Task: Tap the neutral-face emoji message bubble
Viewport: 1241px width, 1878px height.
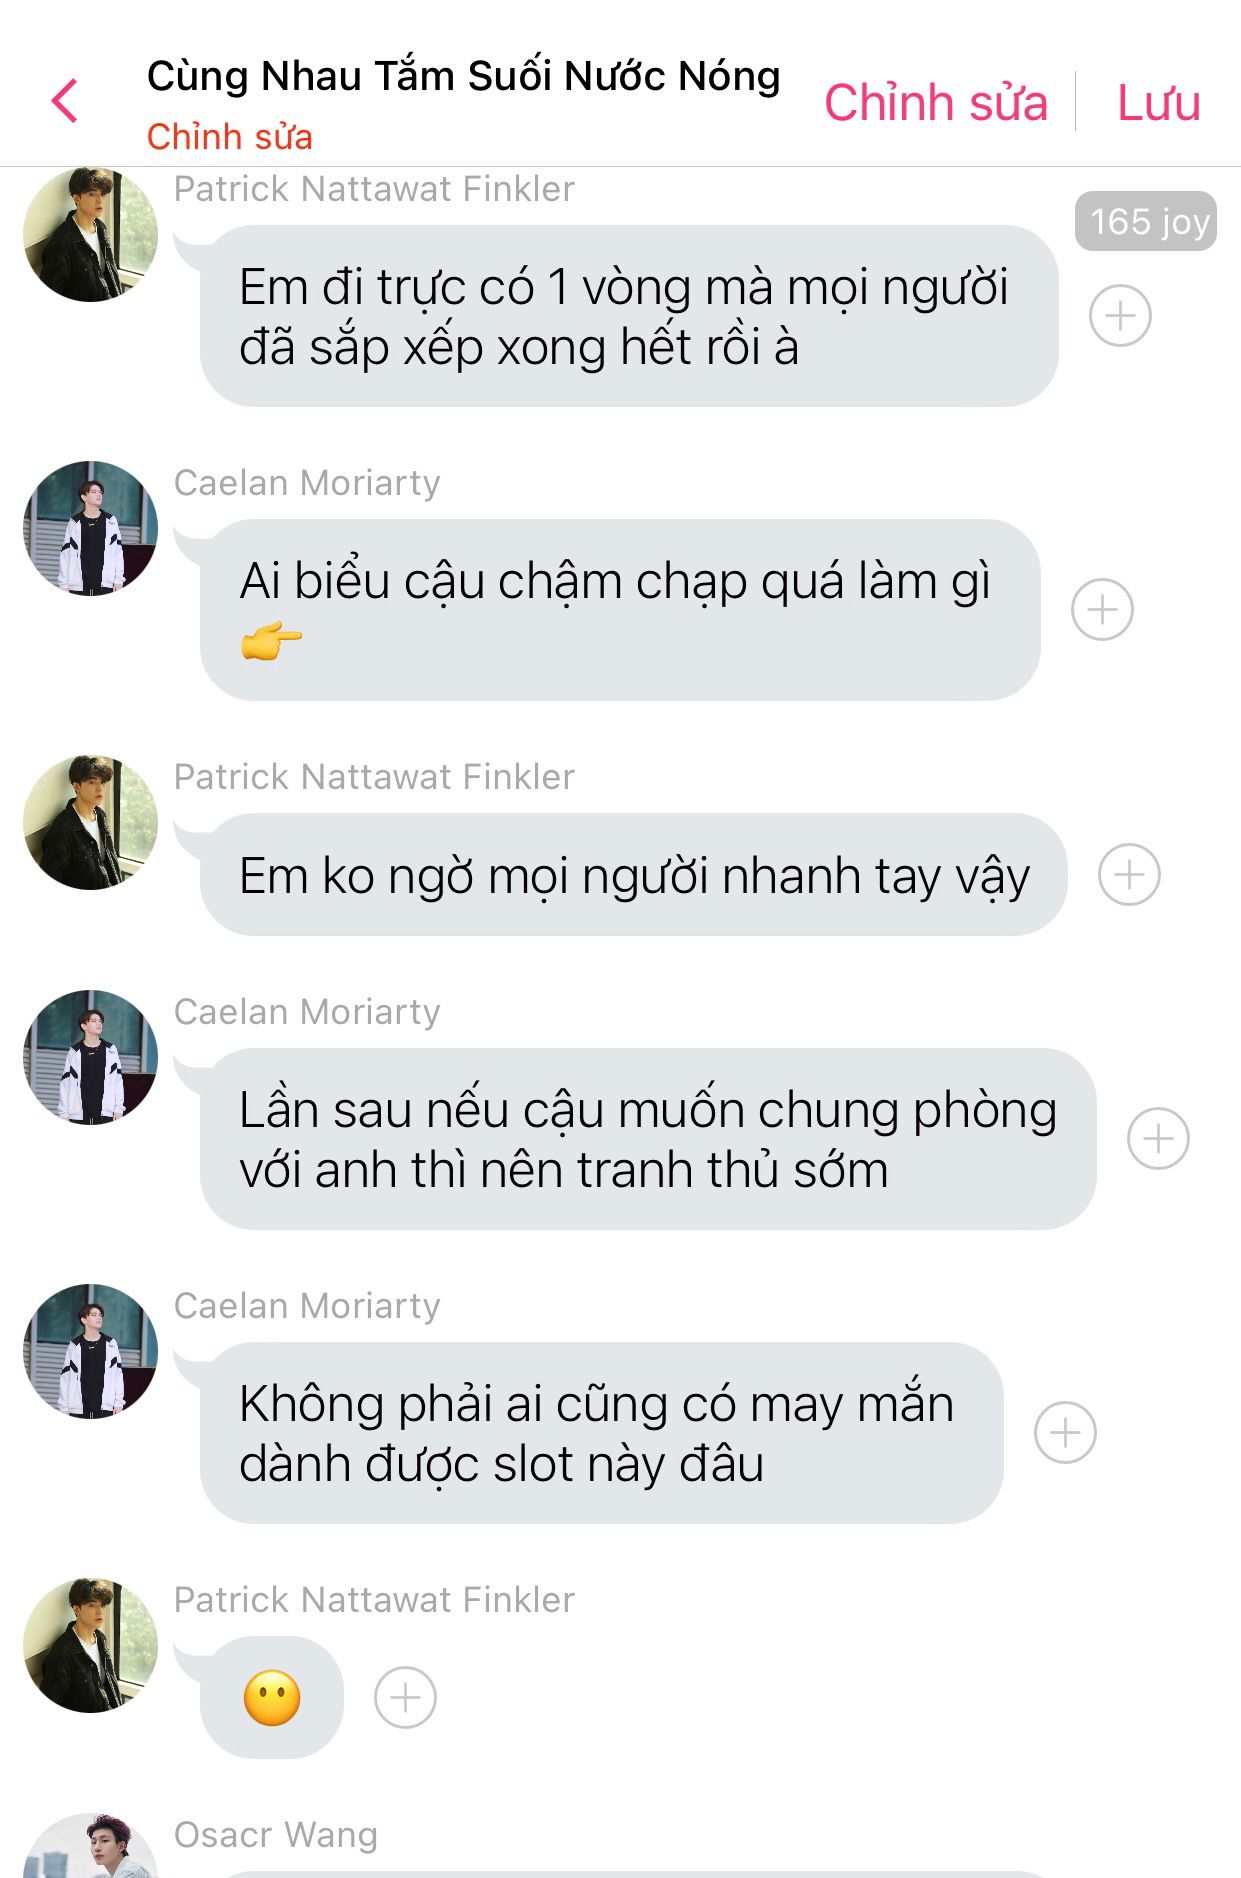Action: pos(272,1698)
